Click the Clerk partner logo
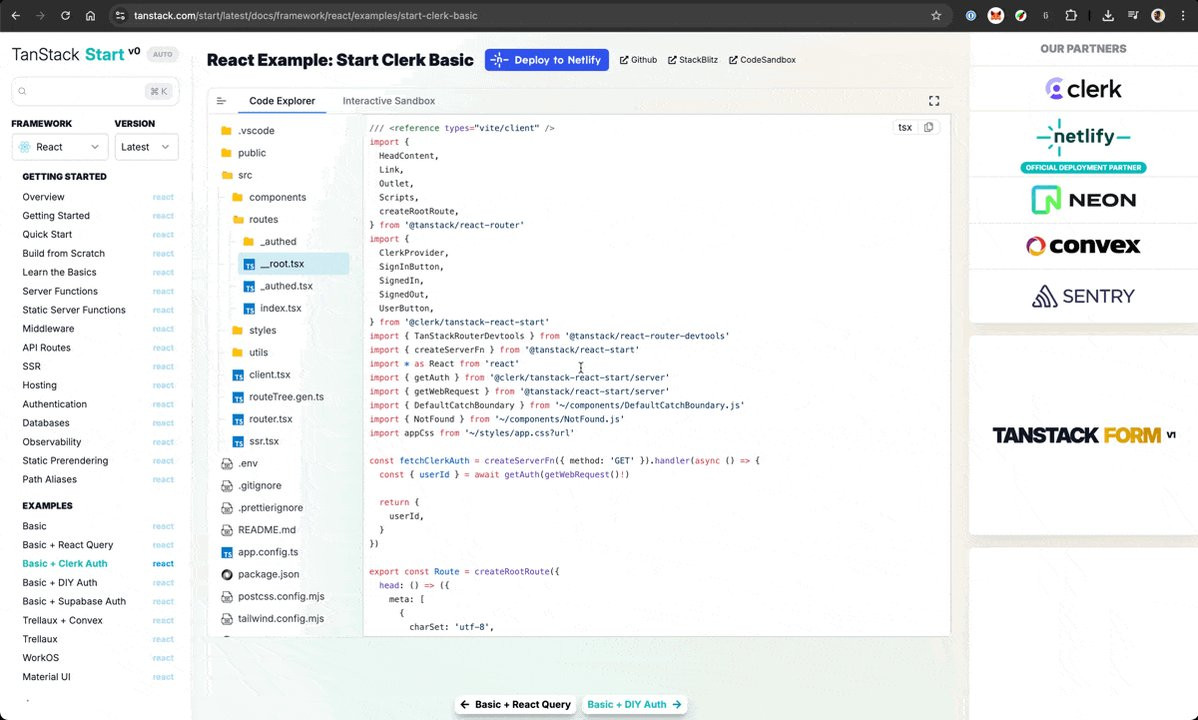 click(1083, 89)
